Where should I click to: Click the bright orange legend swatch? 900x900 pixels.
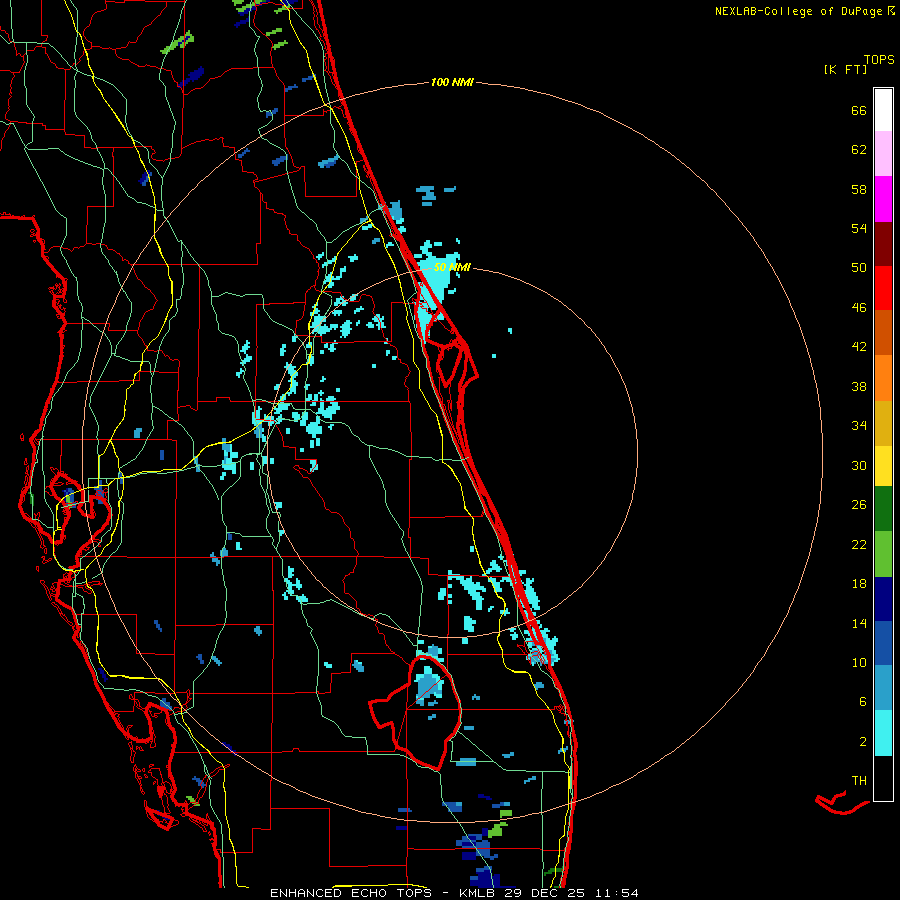tap(883, 378)
